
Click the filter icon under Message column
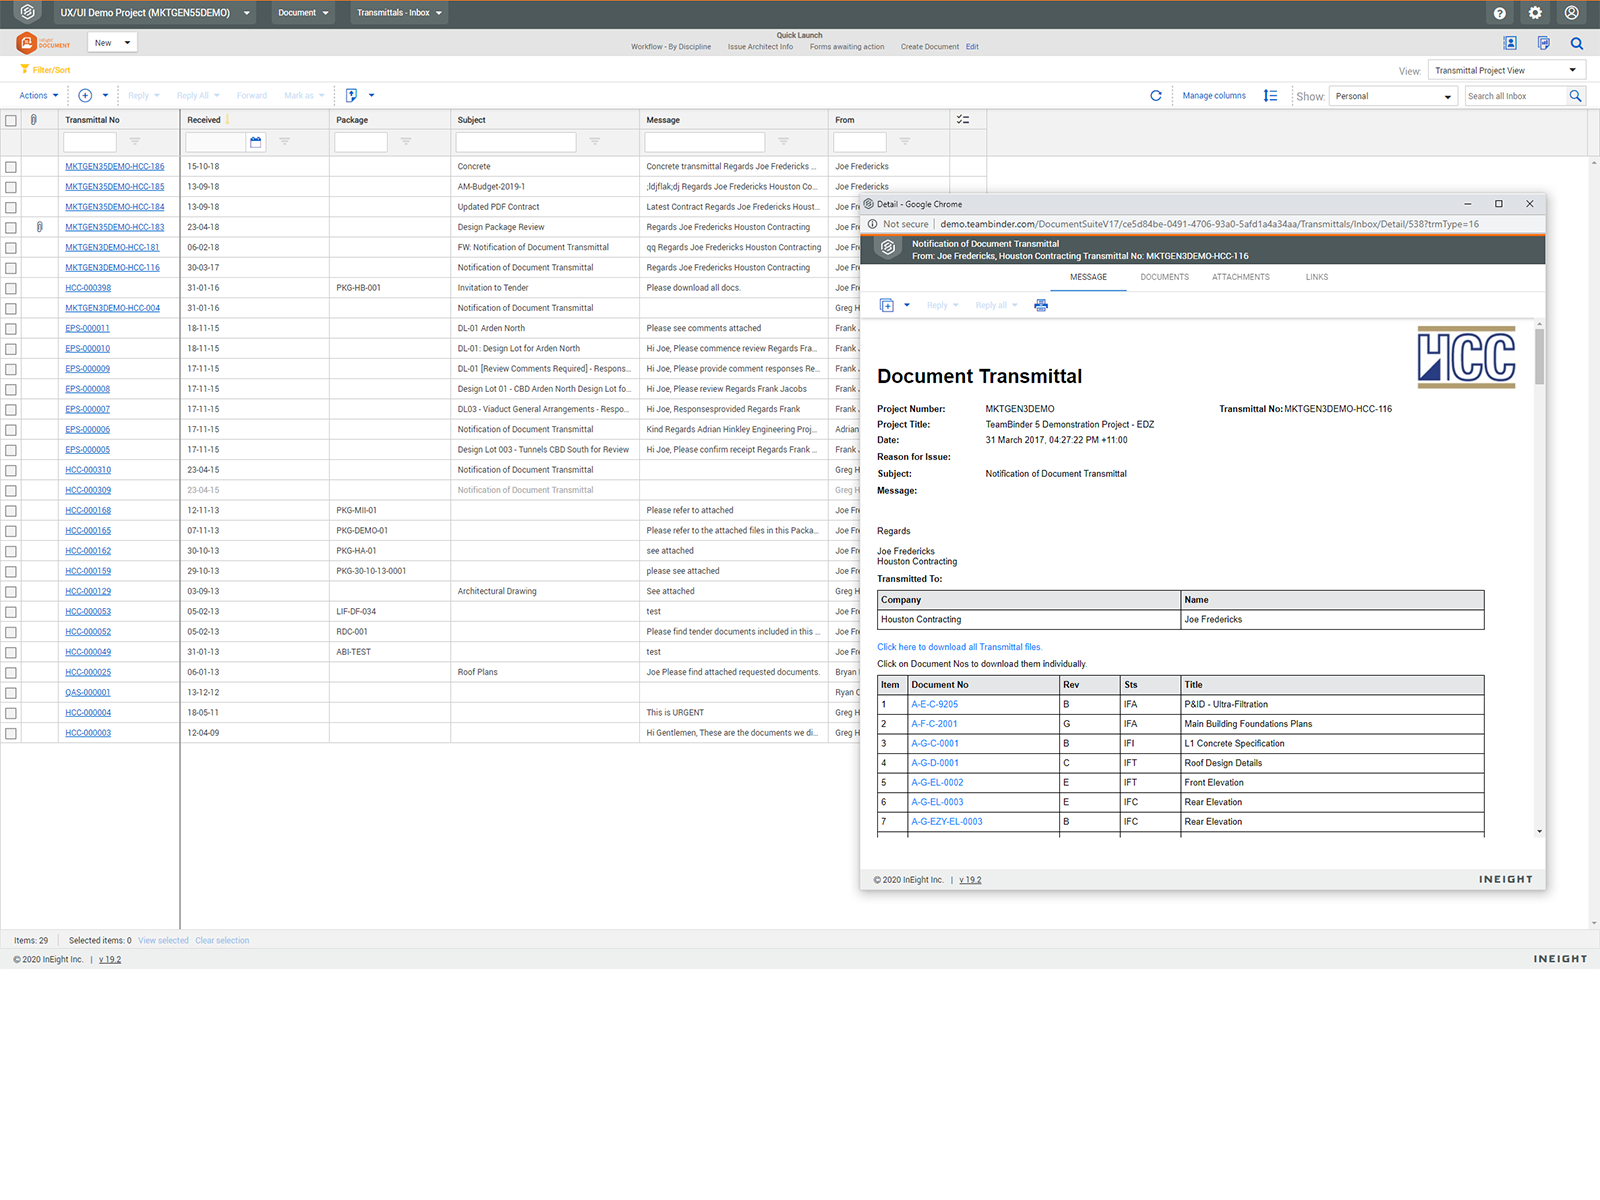784,142
